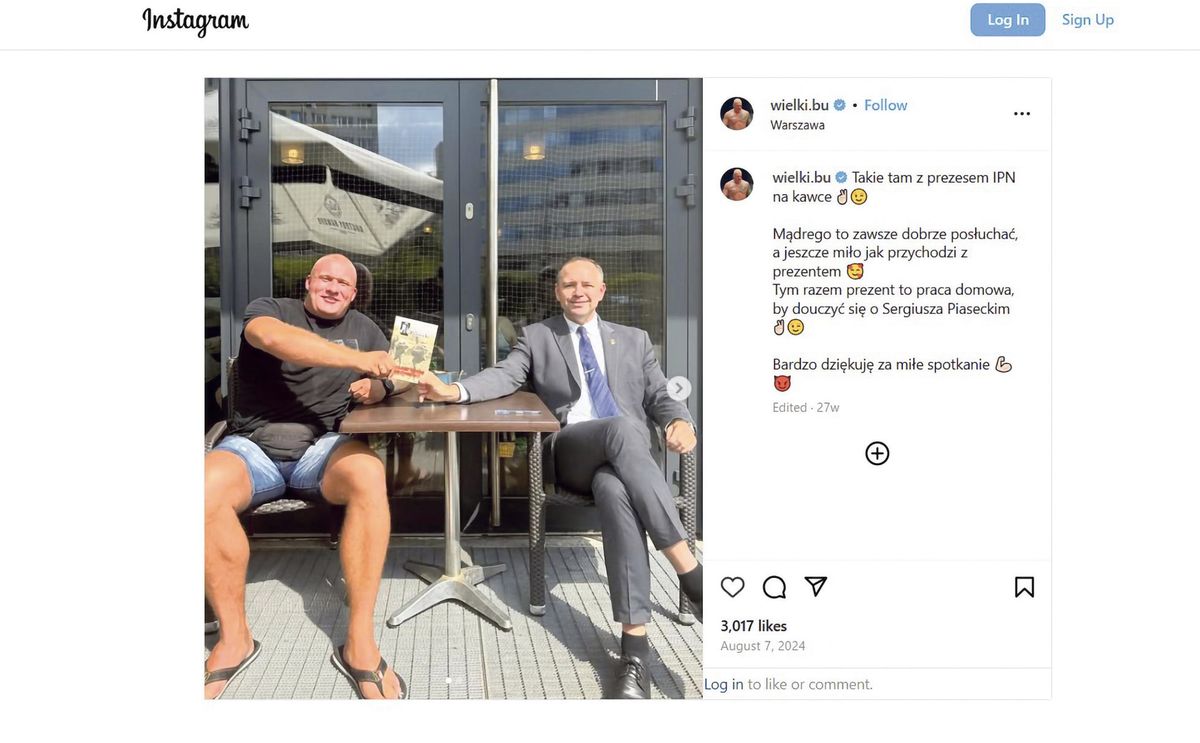Load more comments with the plus circle icon
Viewport: 1200px width, 743px height.
click(877, 454)
